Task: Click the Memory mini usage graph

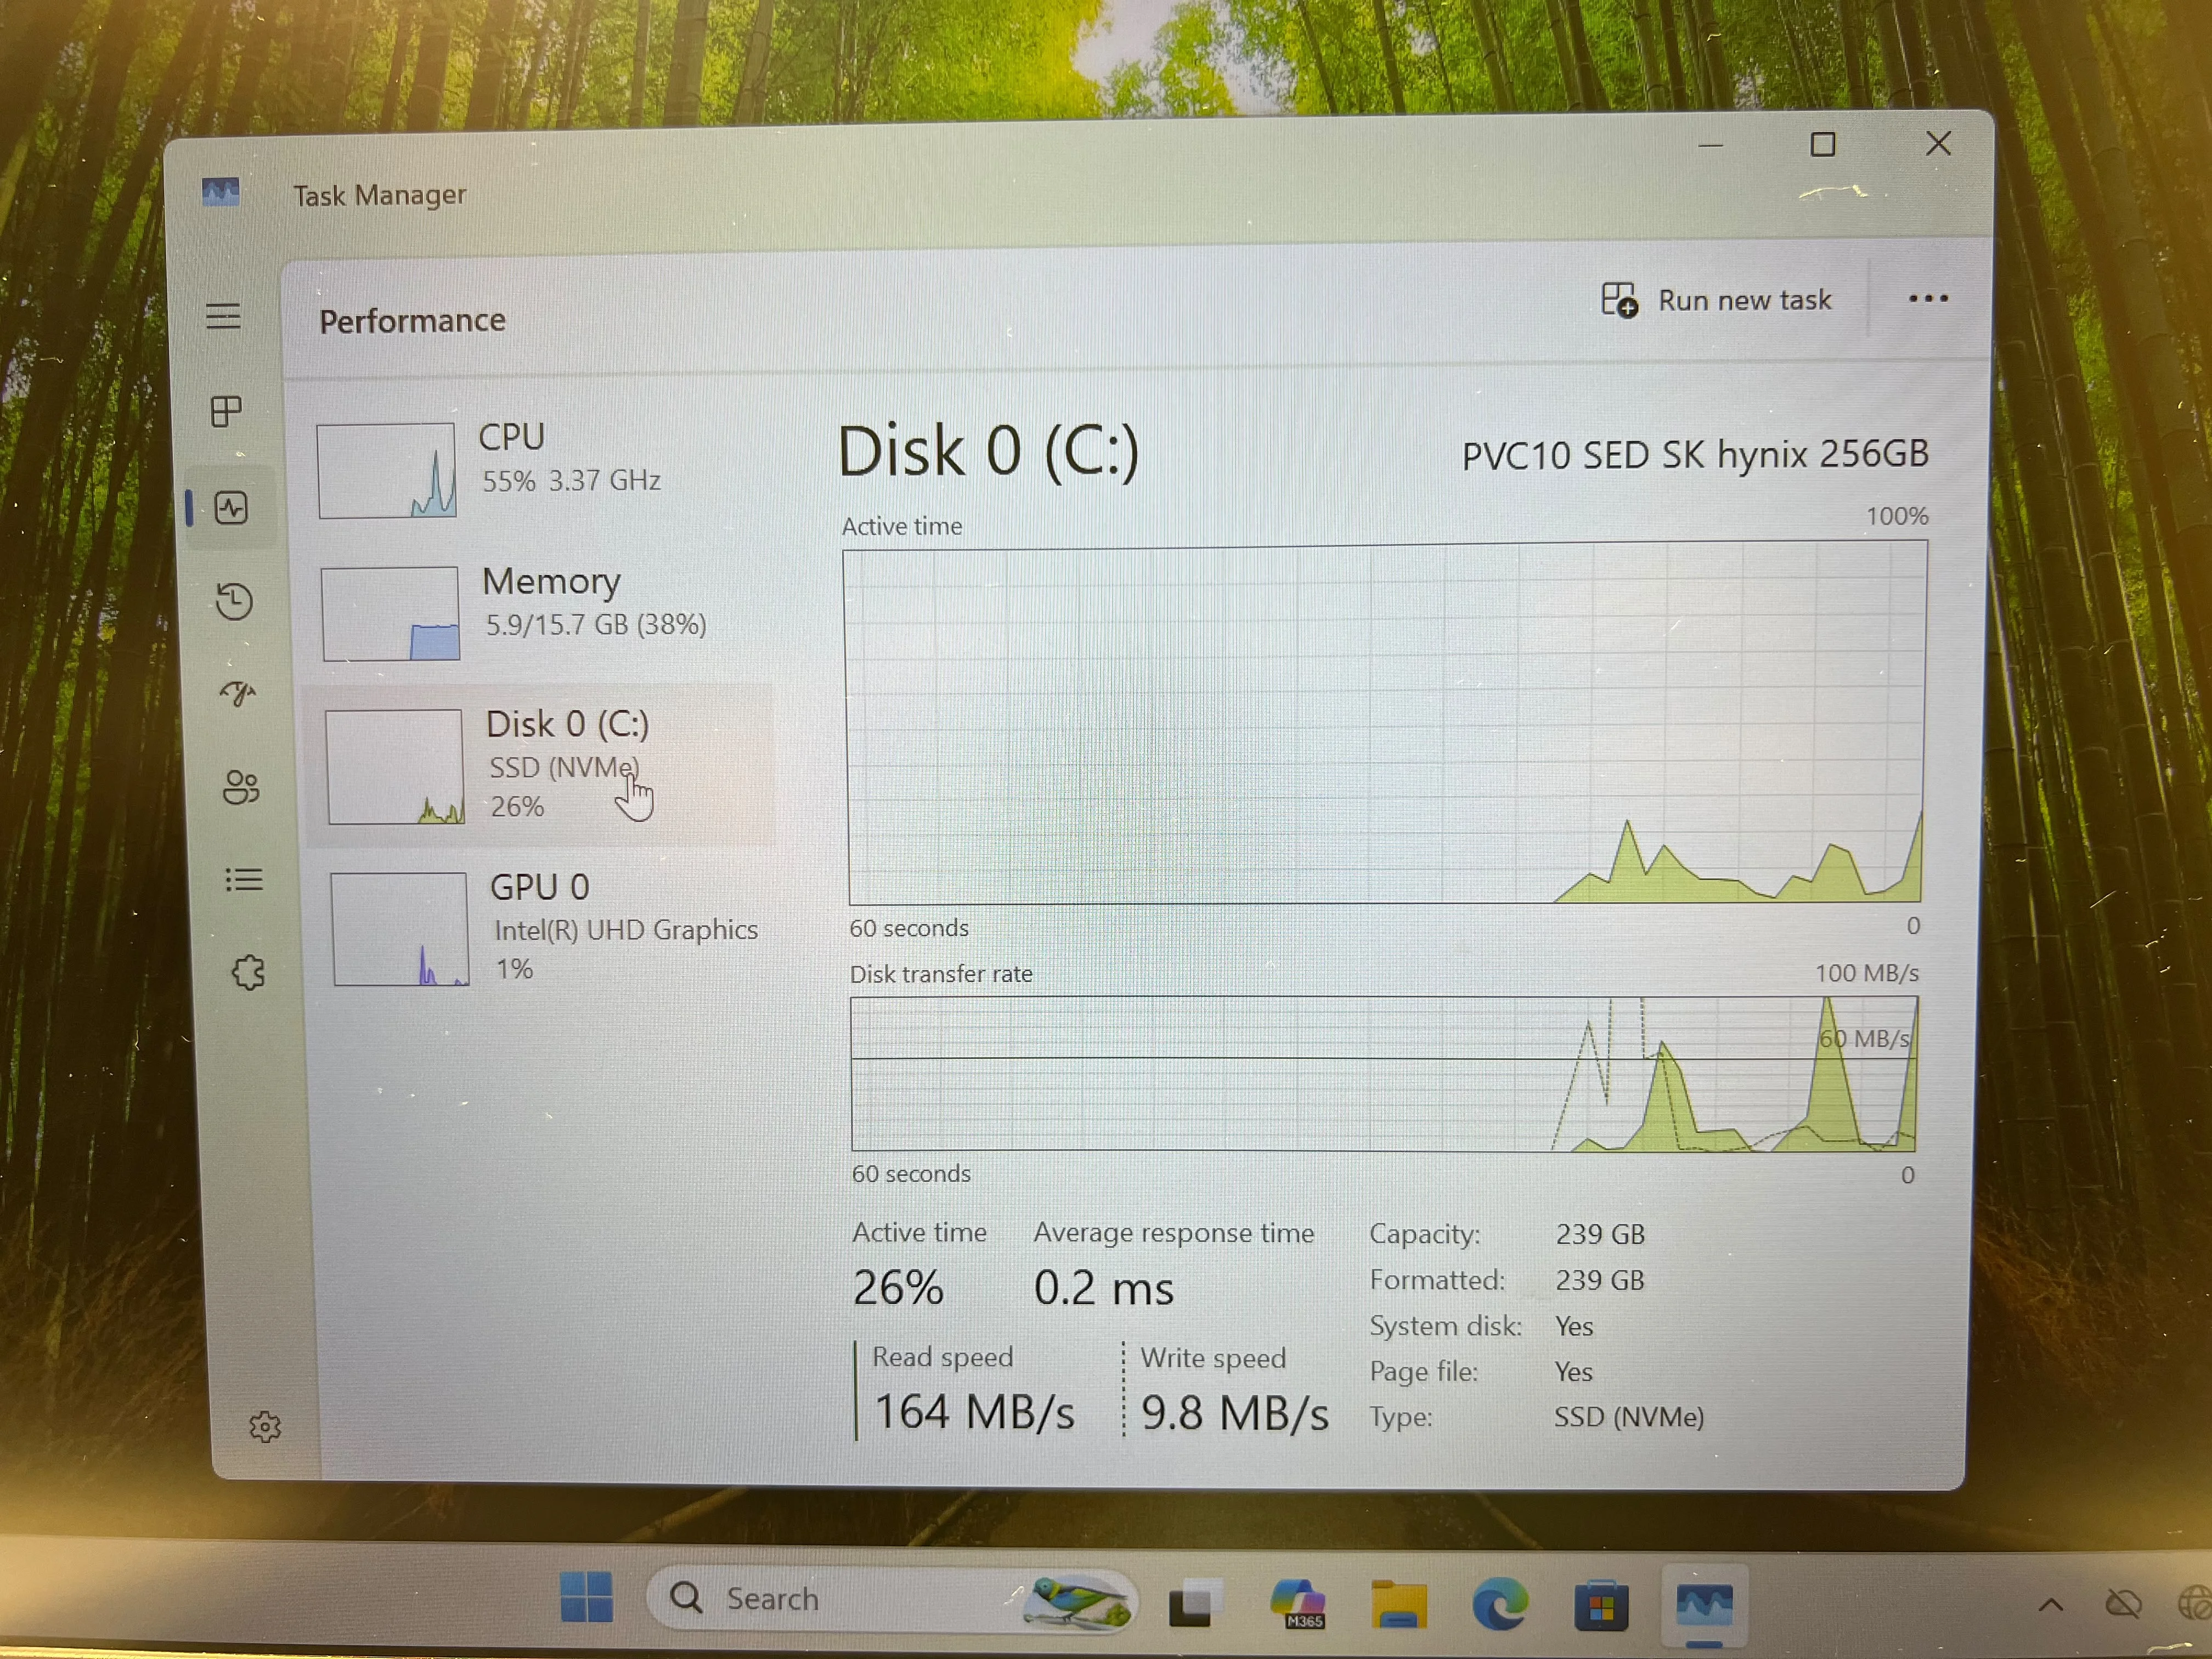Action: pyautogui.click(x=391, y=613)
